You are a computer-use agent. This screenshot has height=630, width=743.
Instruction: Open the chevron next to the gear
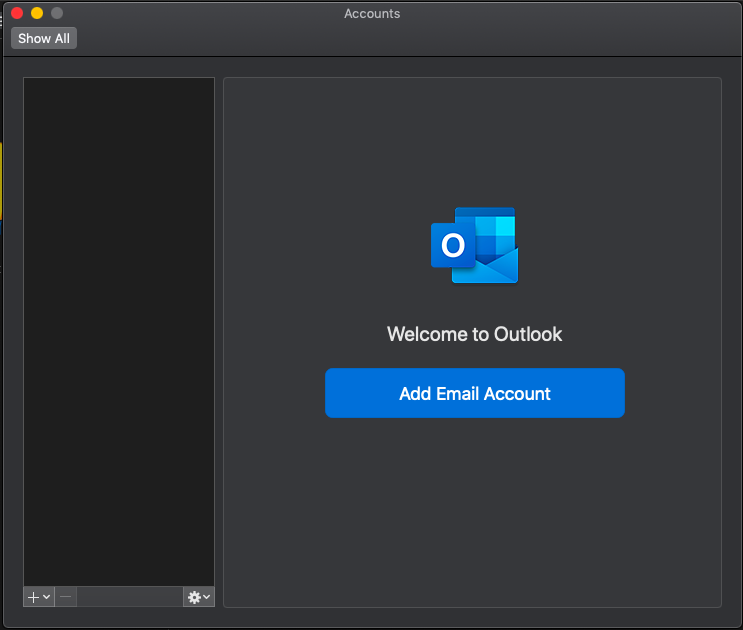tap(206, 597)
